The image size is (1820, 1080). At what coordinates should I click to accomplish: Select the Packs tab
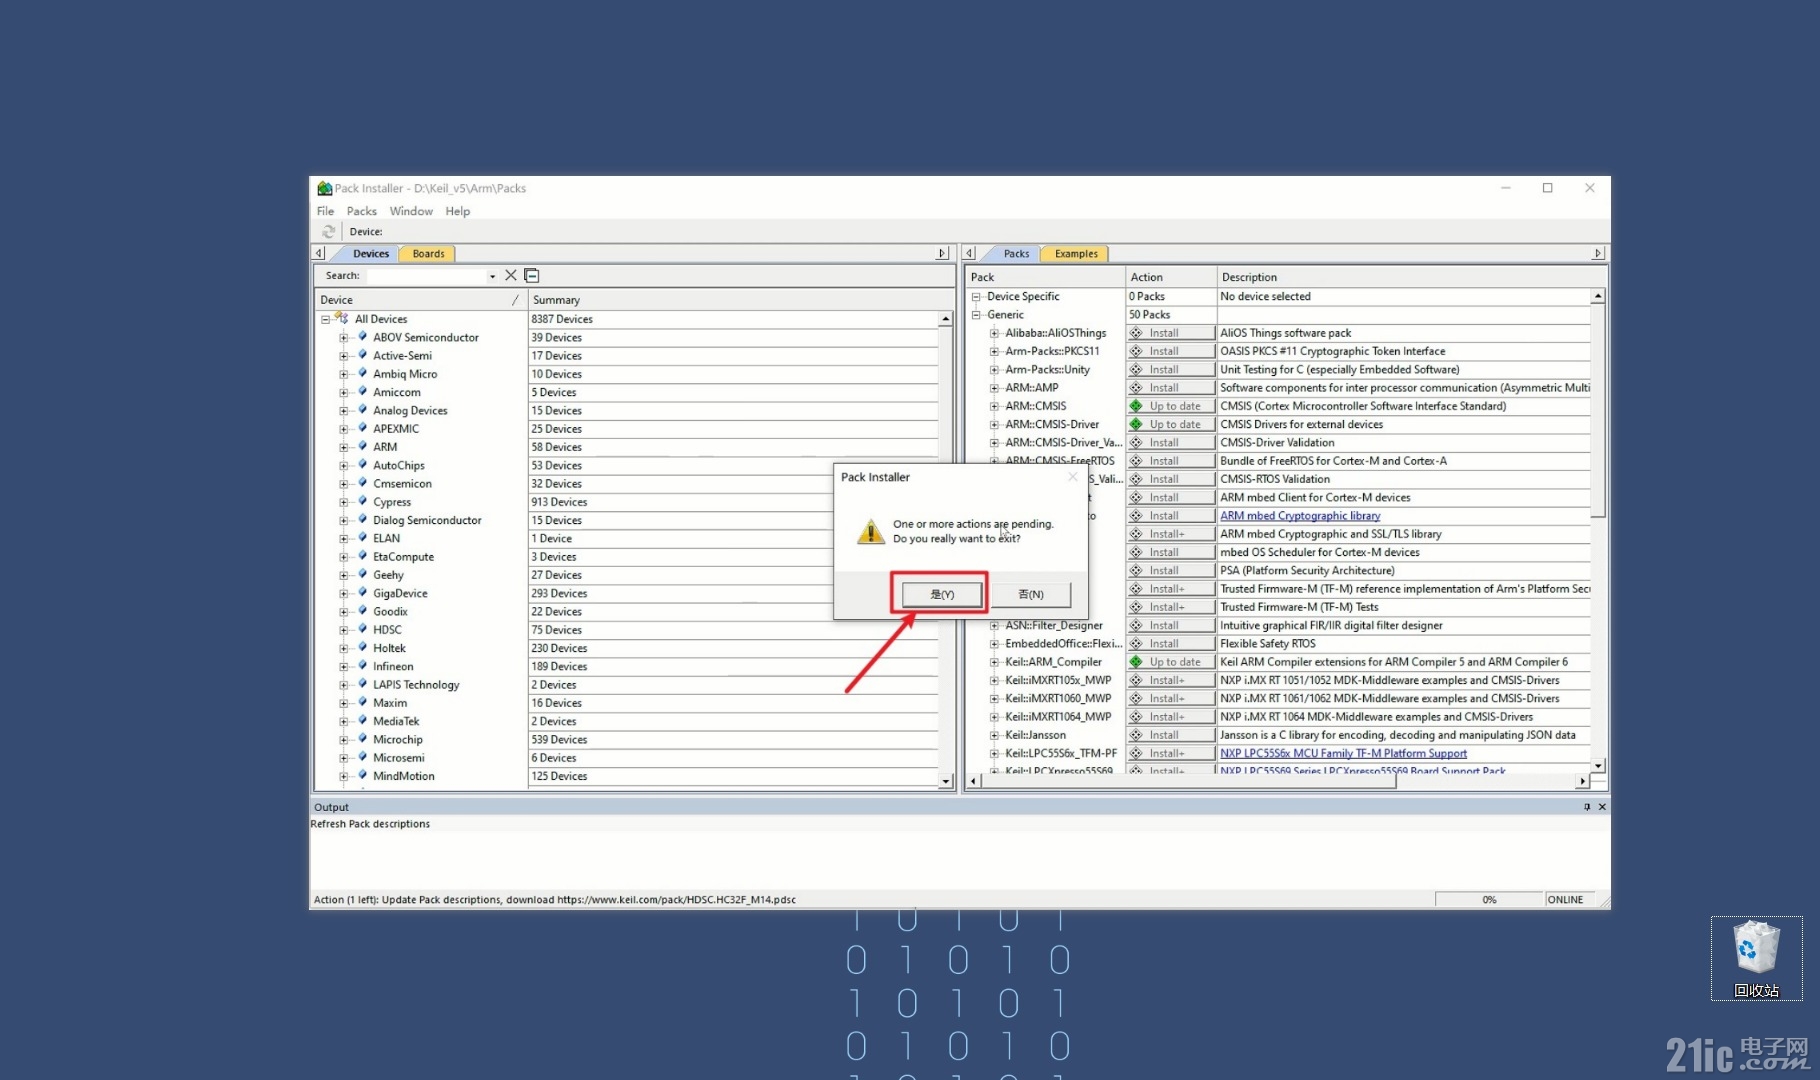tap(1016, 254)
